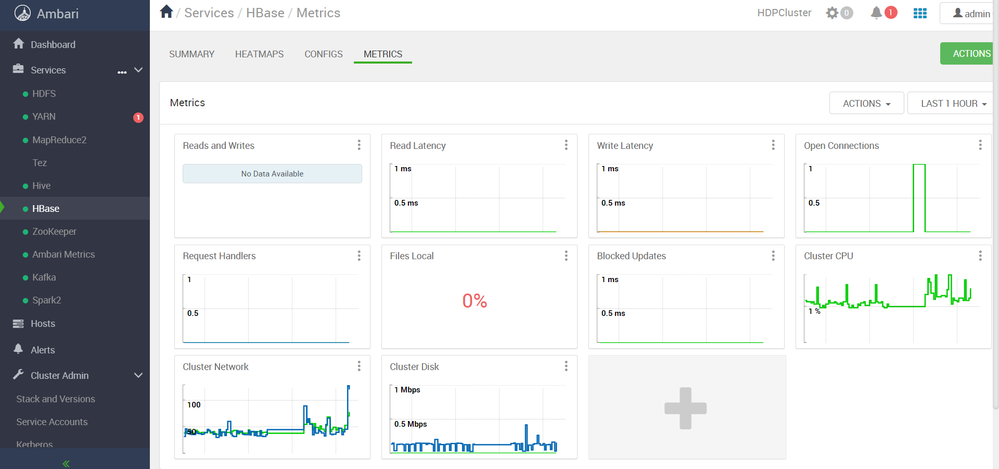Screen dimensions: 999x469
Task: Switch to the SUMMARY tab
Action: pyautogui.click(x=192, y=54)
